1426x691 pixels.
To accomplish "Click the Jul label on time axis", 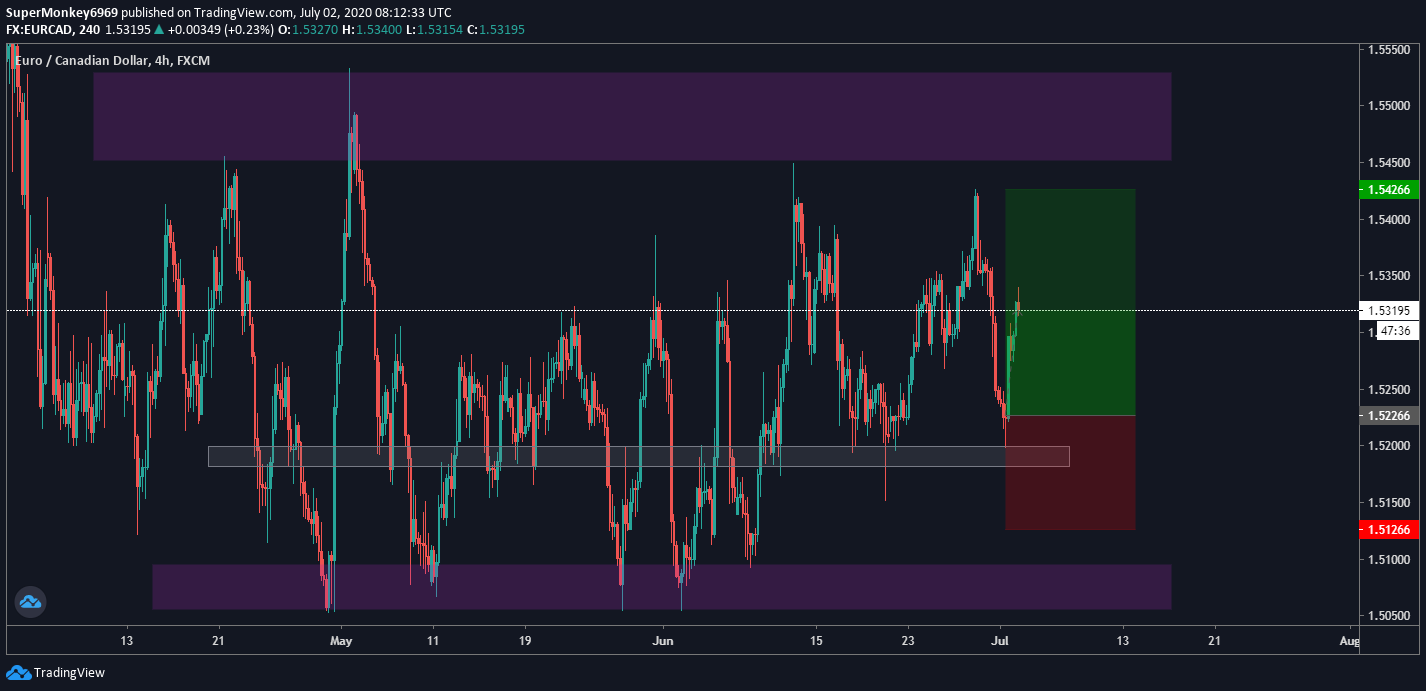I will [x=1001, y=640].
